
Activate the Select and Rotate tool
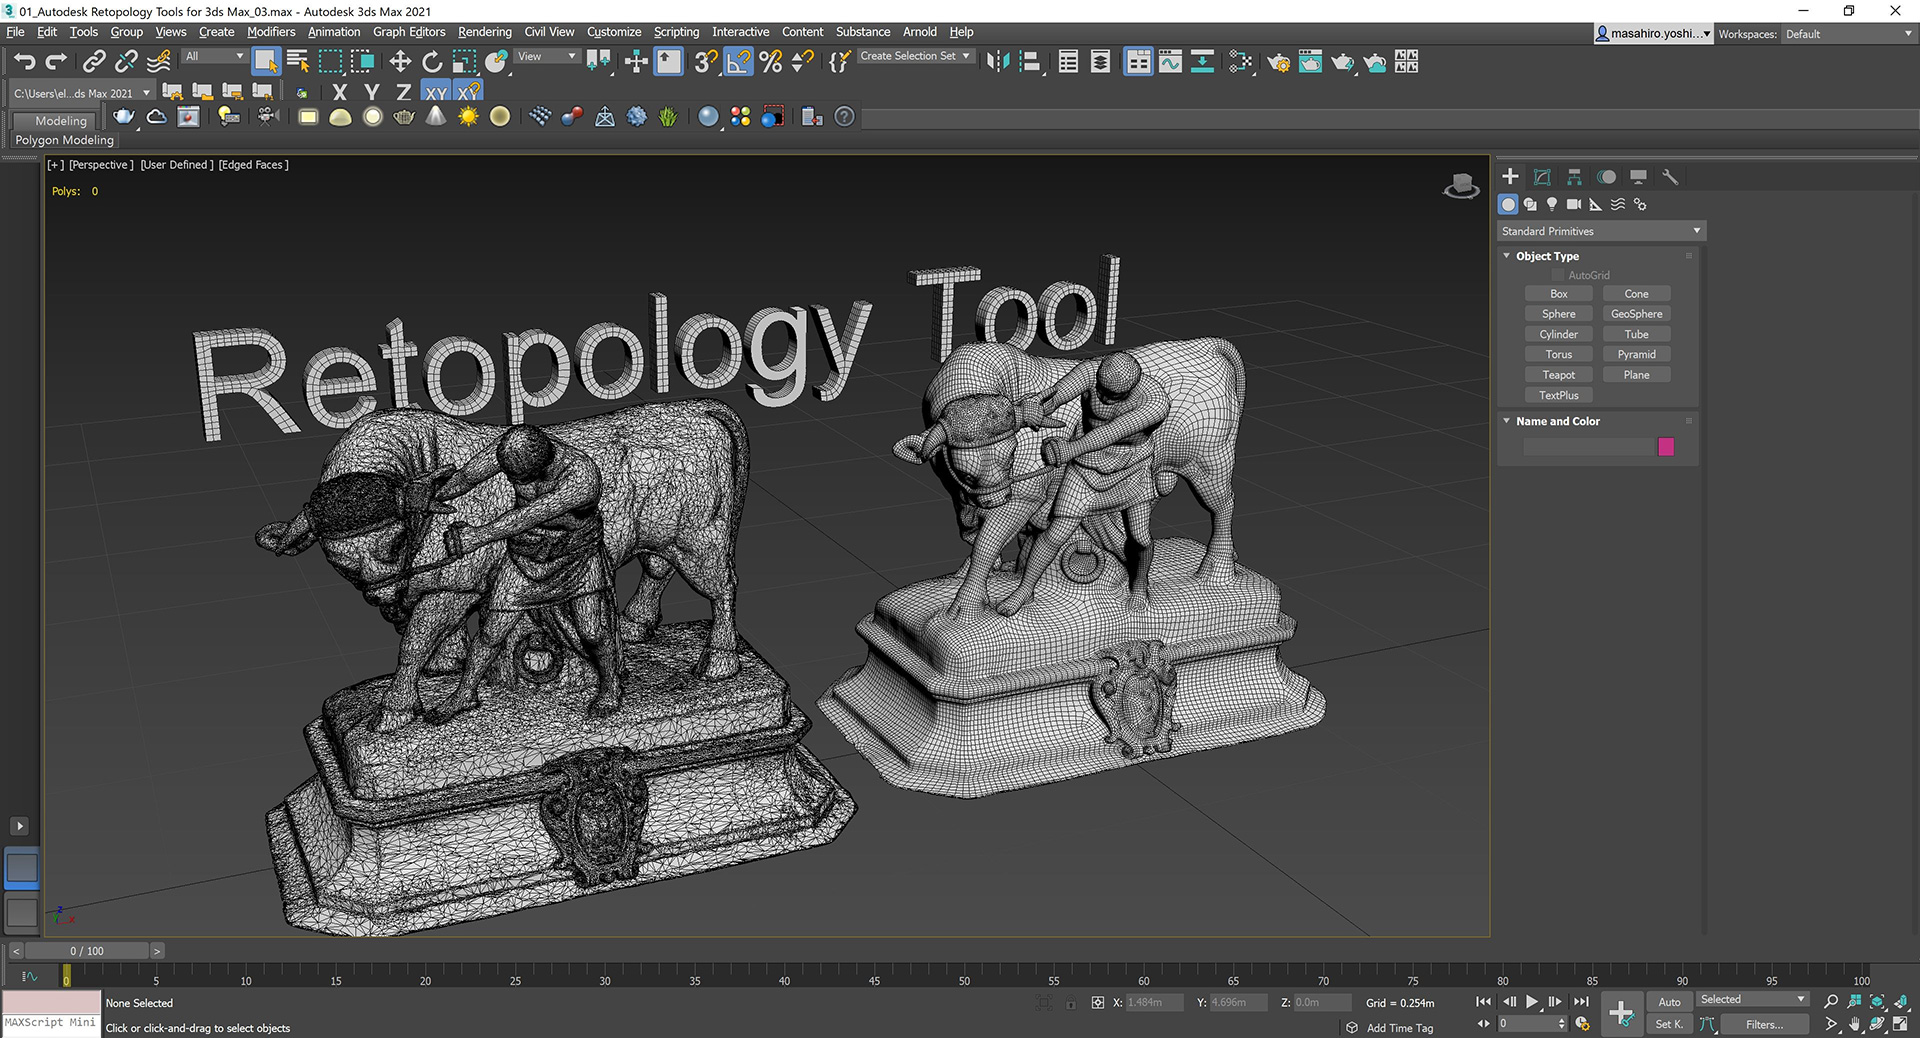point(431,61)
